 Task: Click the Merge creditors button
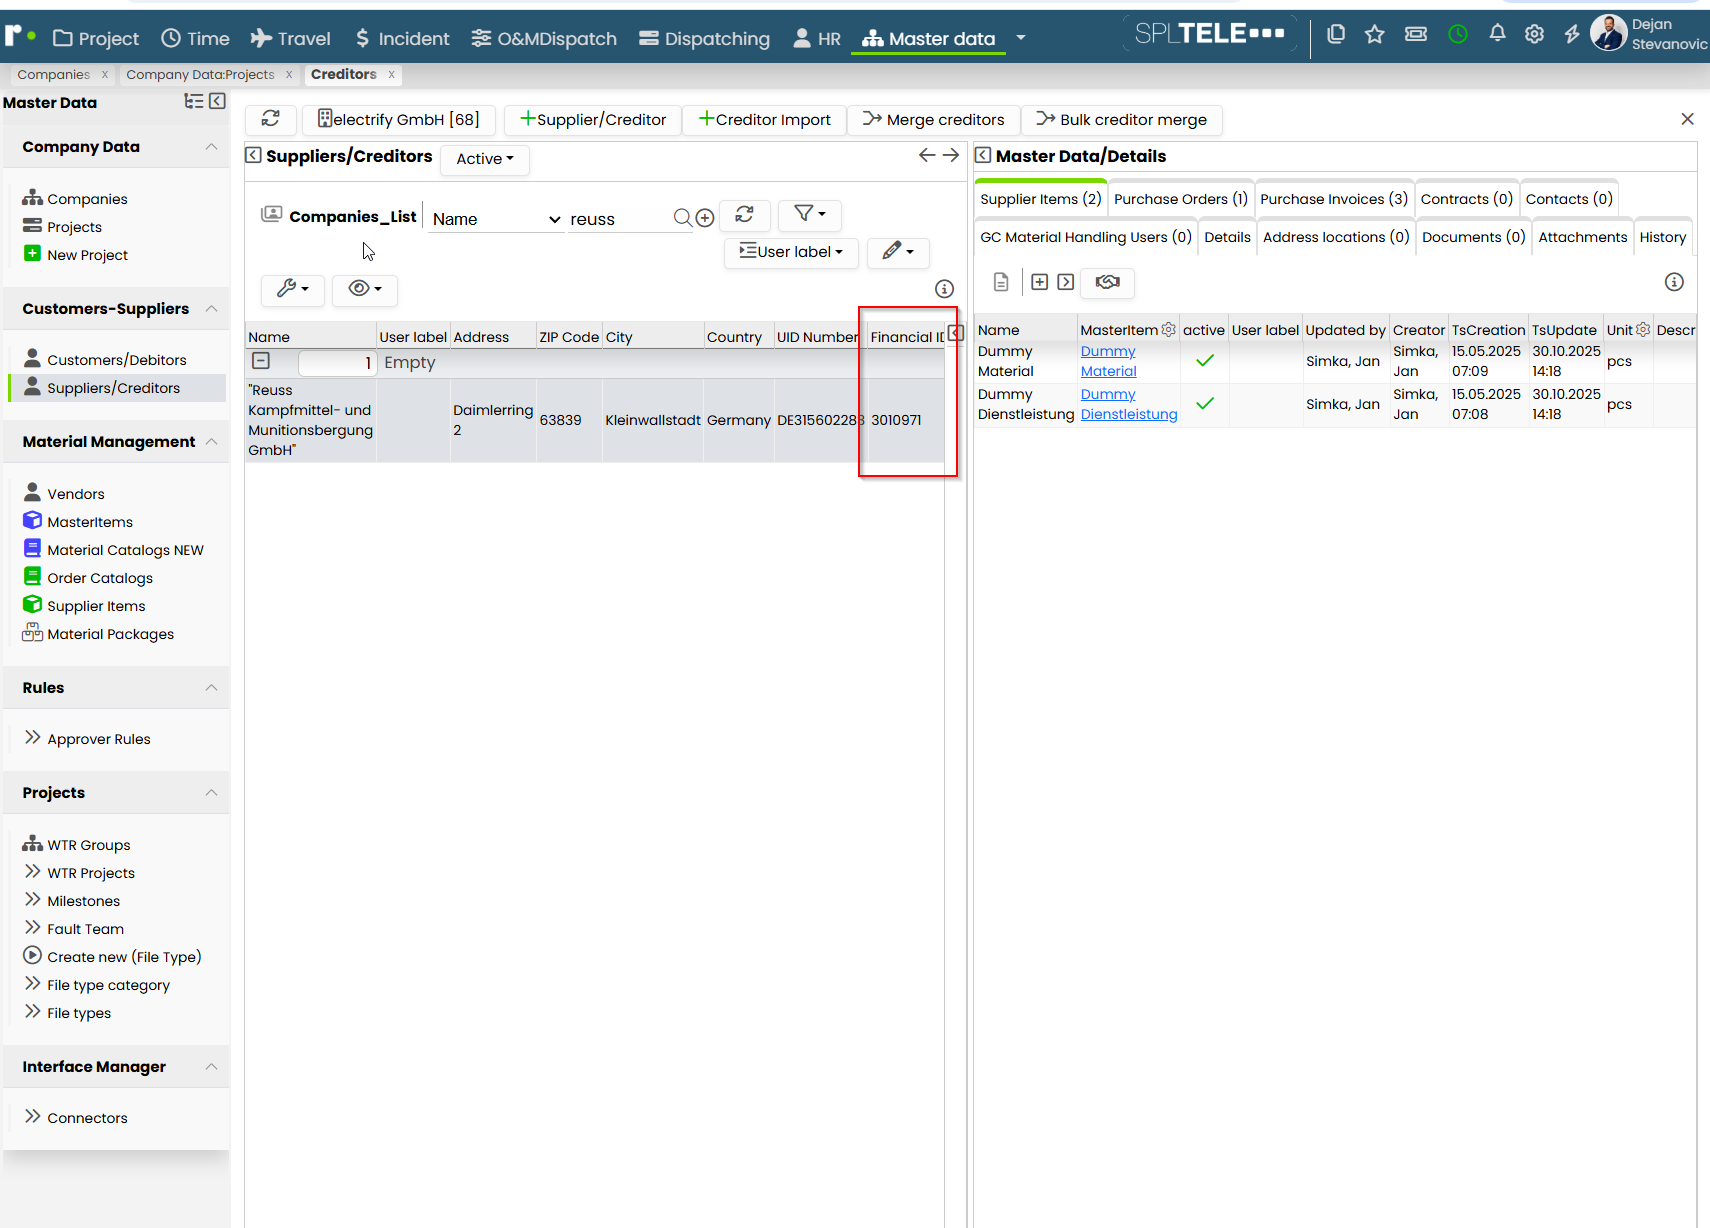(934, 120)
